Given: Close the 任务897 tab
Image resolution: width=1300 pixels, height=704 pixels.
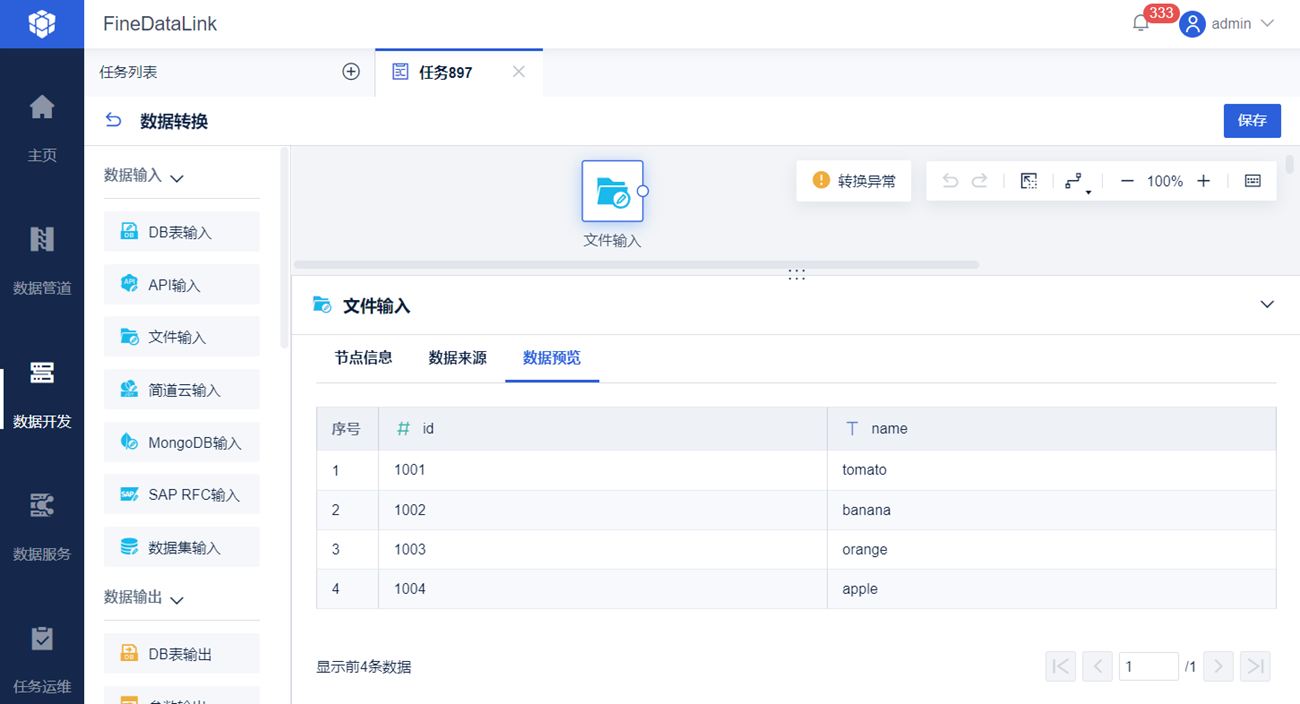Looking at the screenshot, I should coord(518,72).
